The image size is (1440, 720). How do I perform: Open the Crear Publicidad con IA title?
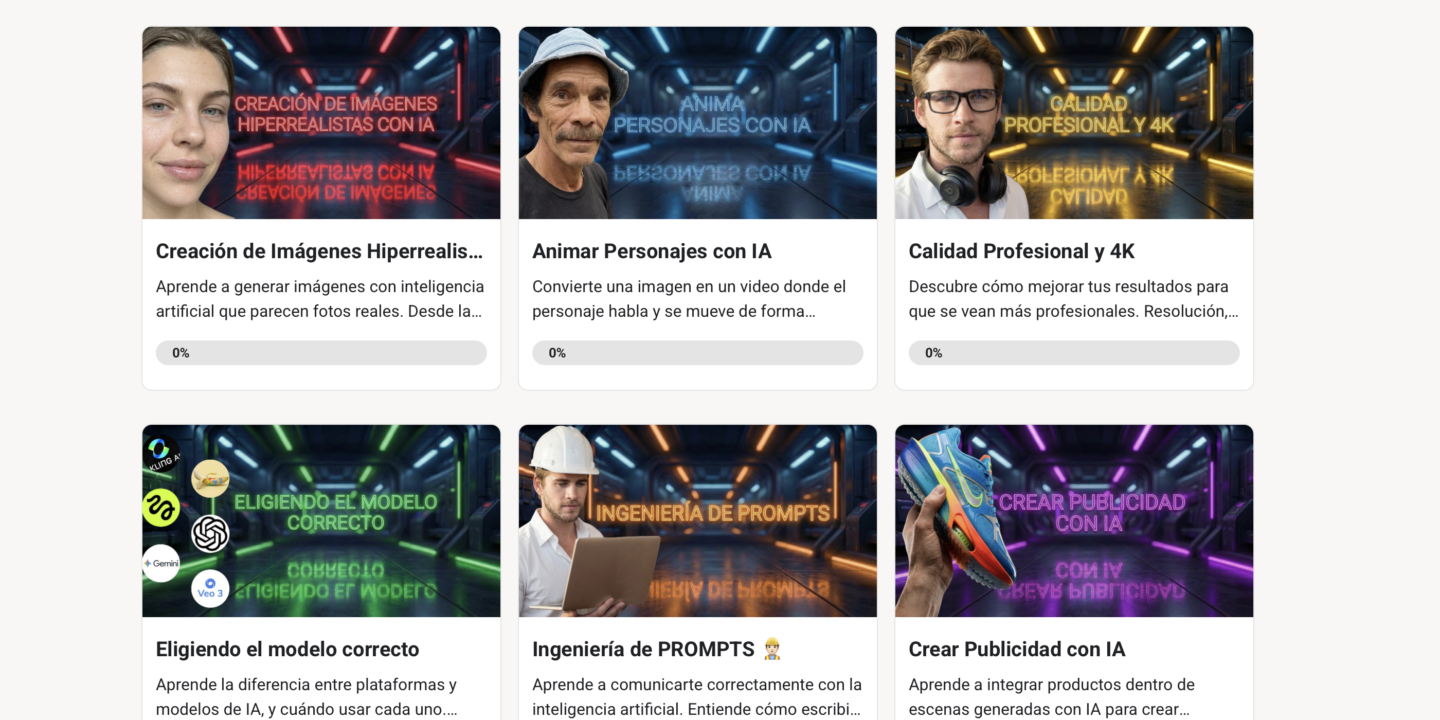pos(1017,650)
